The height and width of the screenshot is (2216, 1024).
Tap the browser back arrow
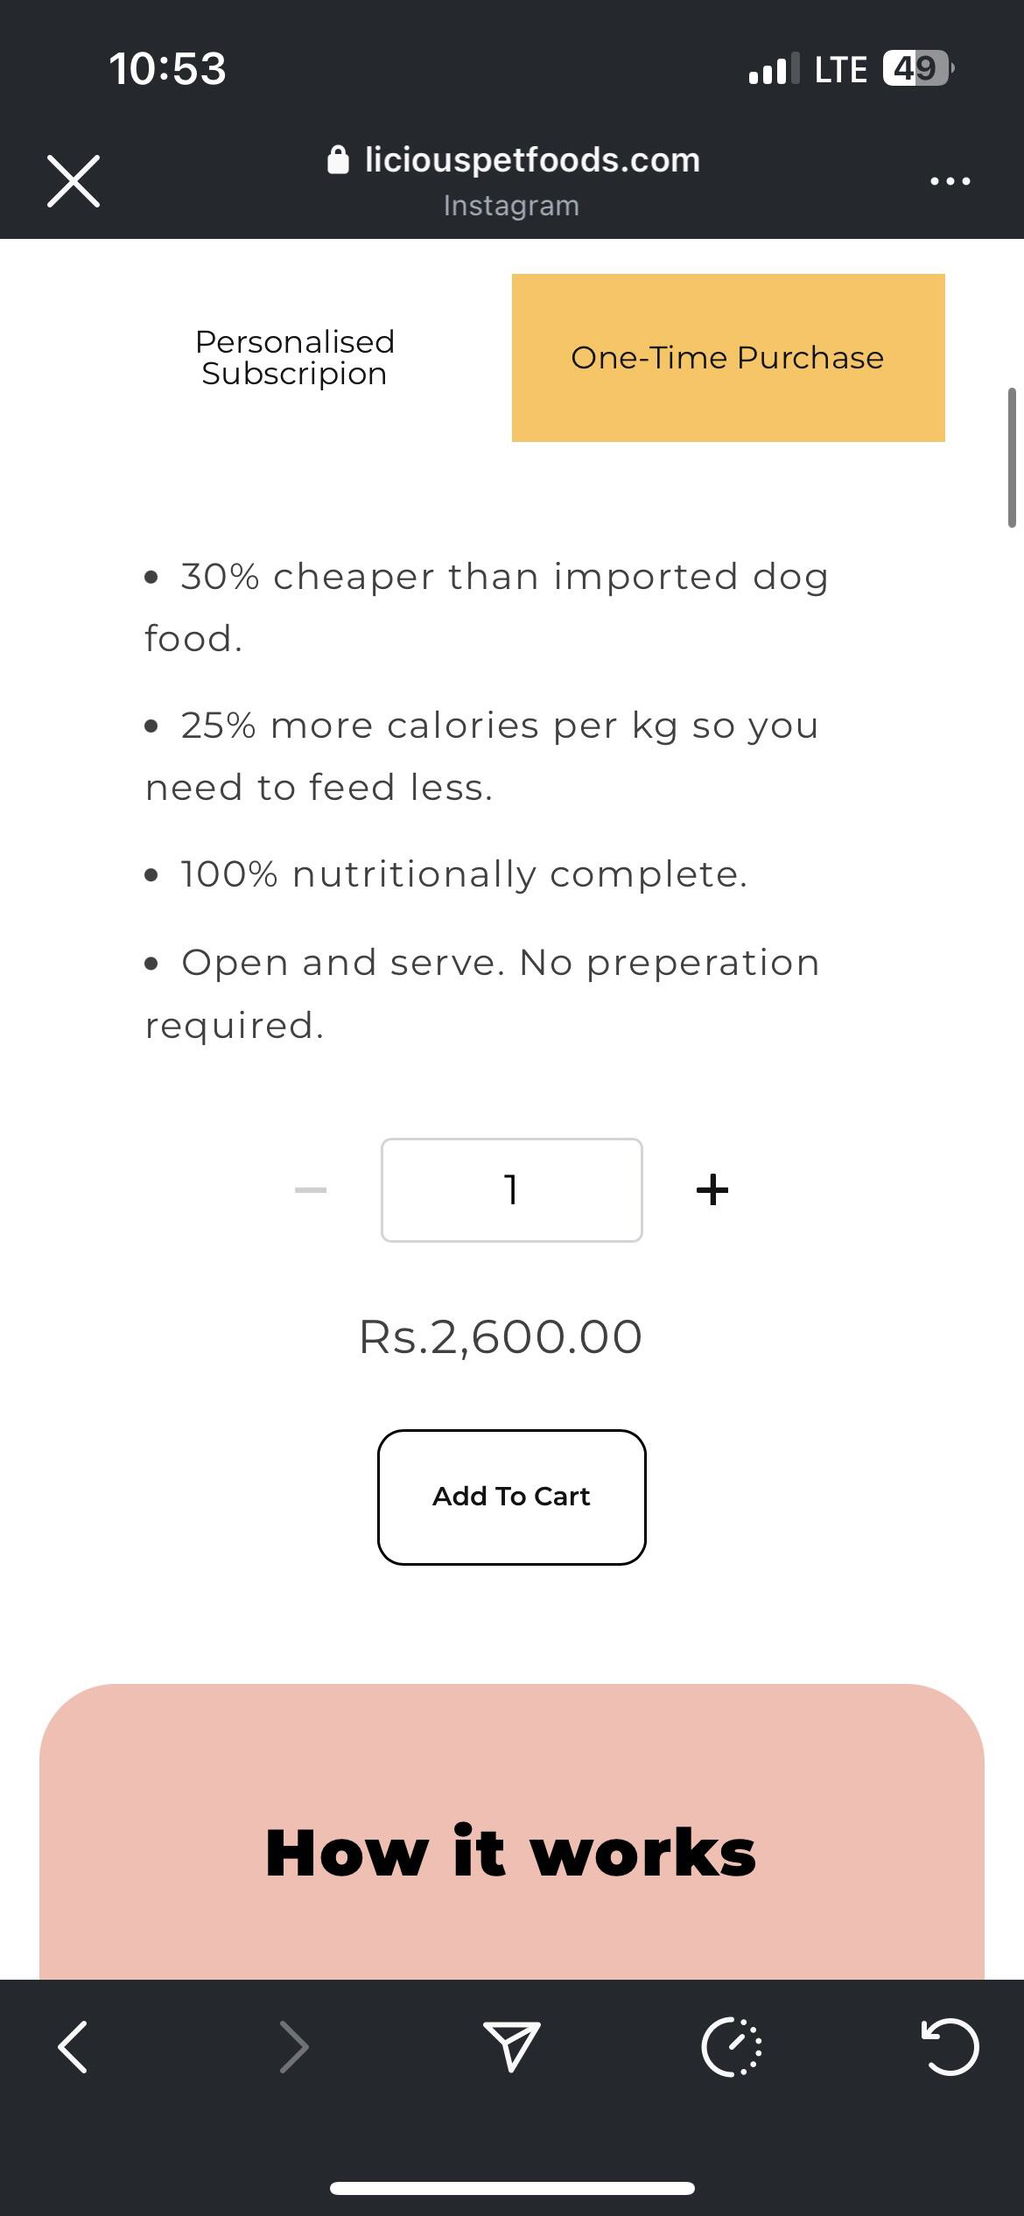73,2047
